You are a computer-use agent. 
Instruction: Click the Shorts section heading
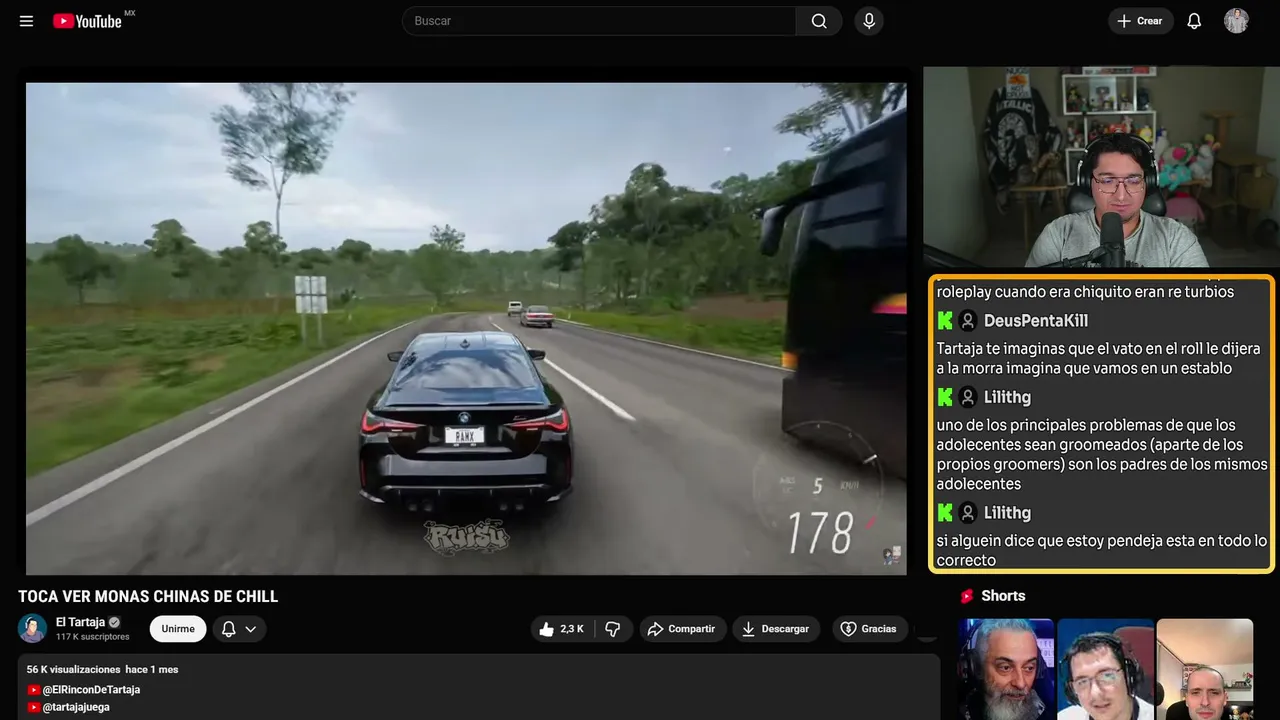[1003, 596]
